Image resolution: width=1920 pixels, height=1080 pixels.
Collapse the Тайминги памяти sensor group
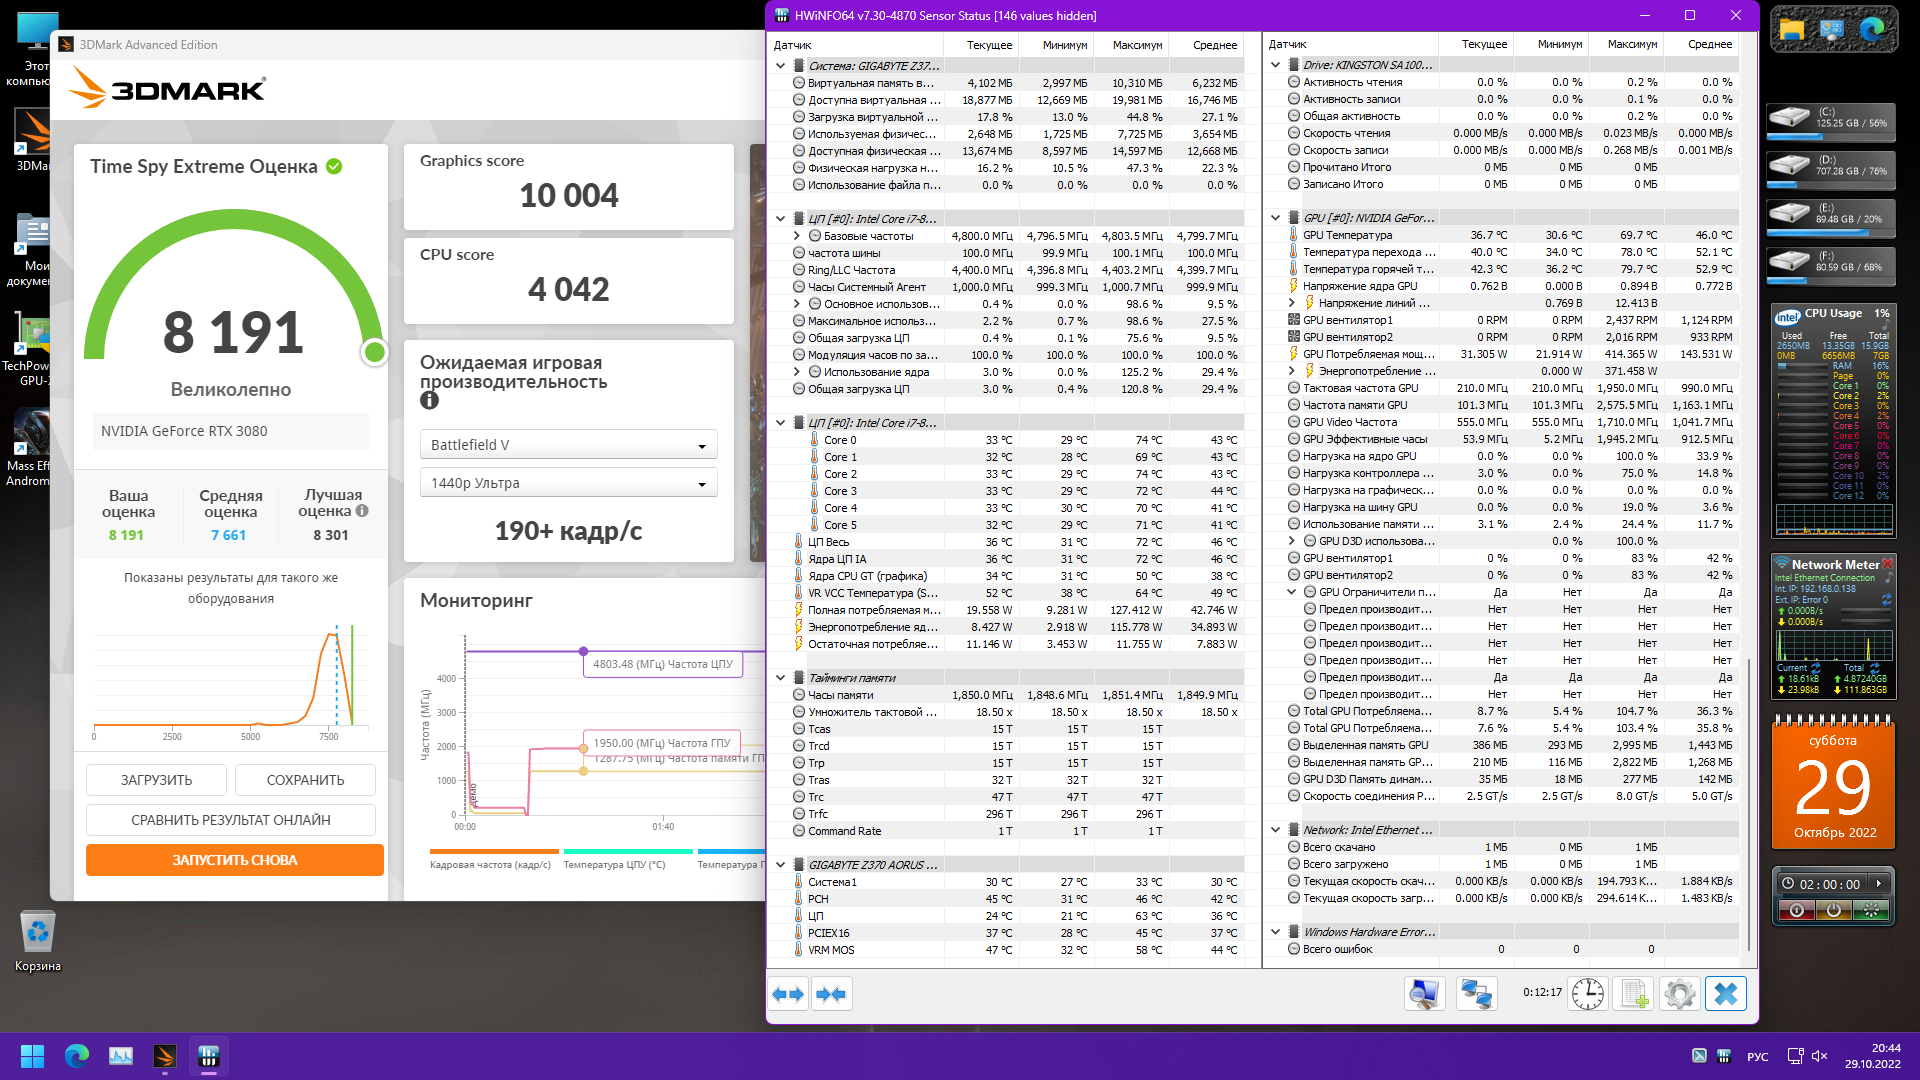pos(781,678)
